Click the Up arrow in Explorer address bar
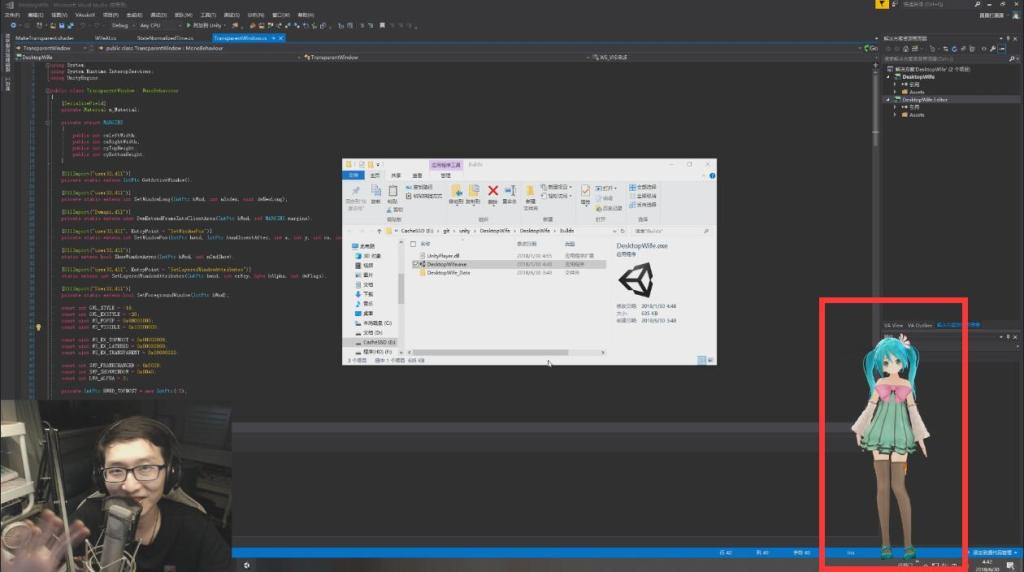The image size is (1024, 572). point(379,231)
